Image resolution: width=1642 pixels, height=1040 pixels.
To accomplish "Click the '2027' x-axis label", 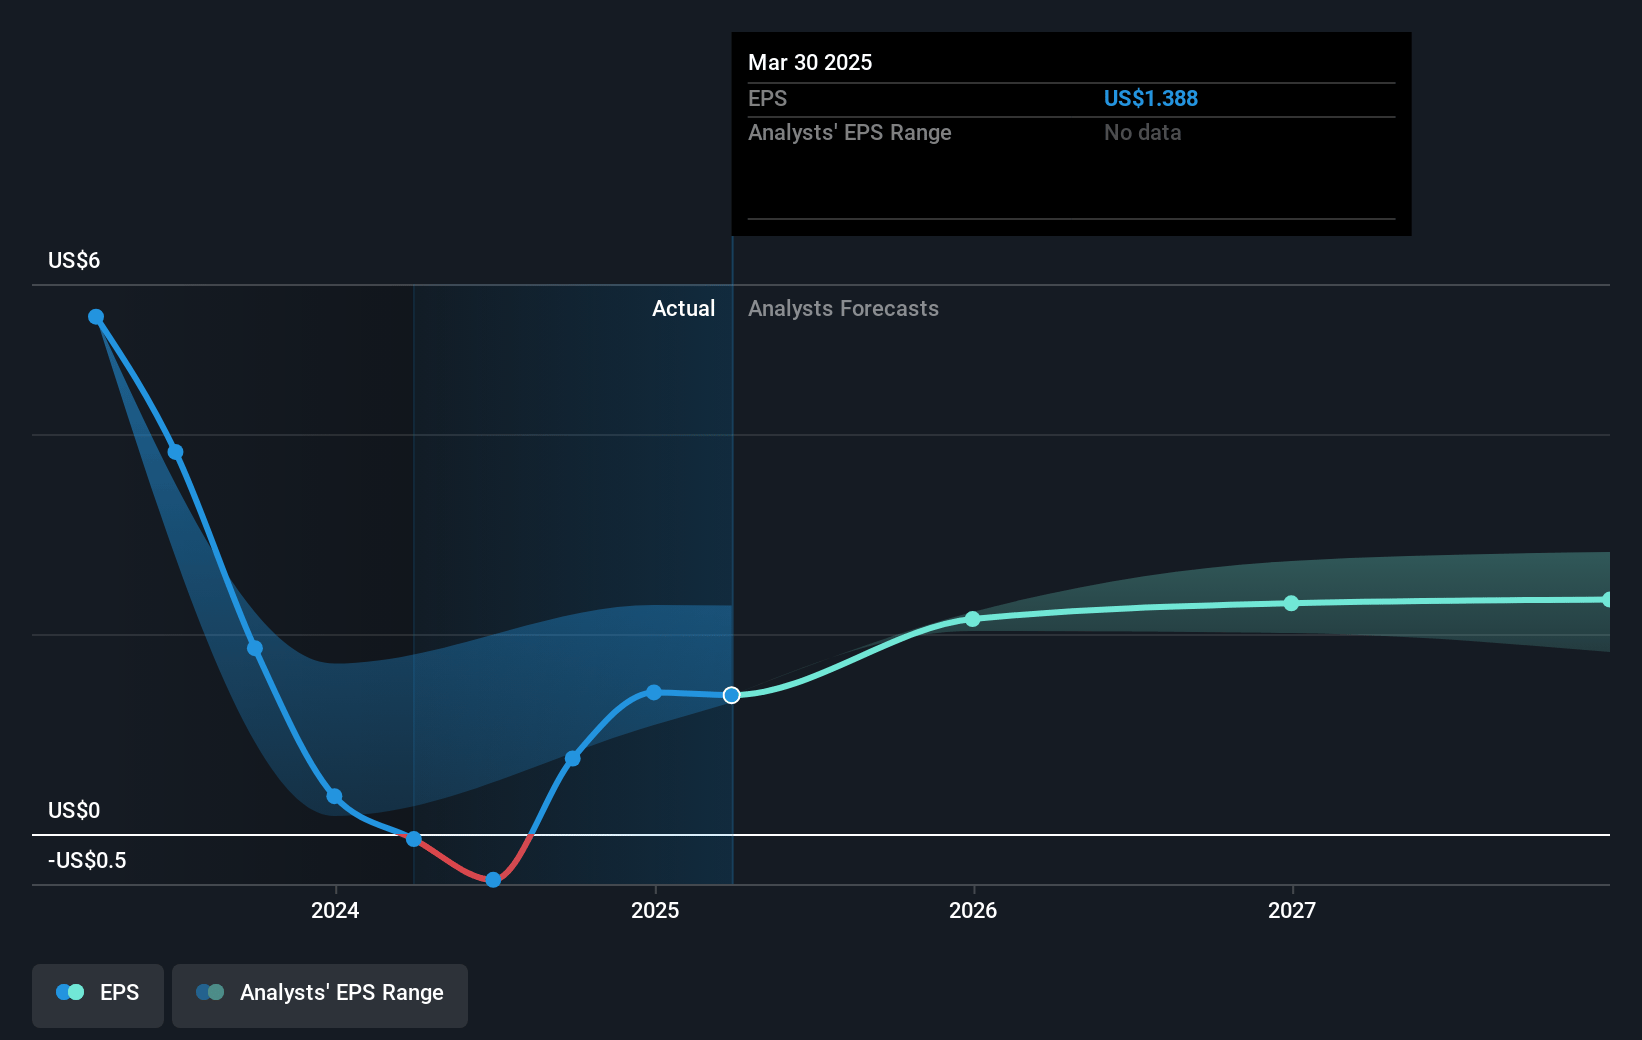I will [1292, 910].
